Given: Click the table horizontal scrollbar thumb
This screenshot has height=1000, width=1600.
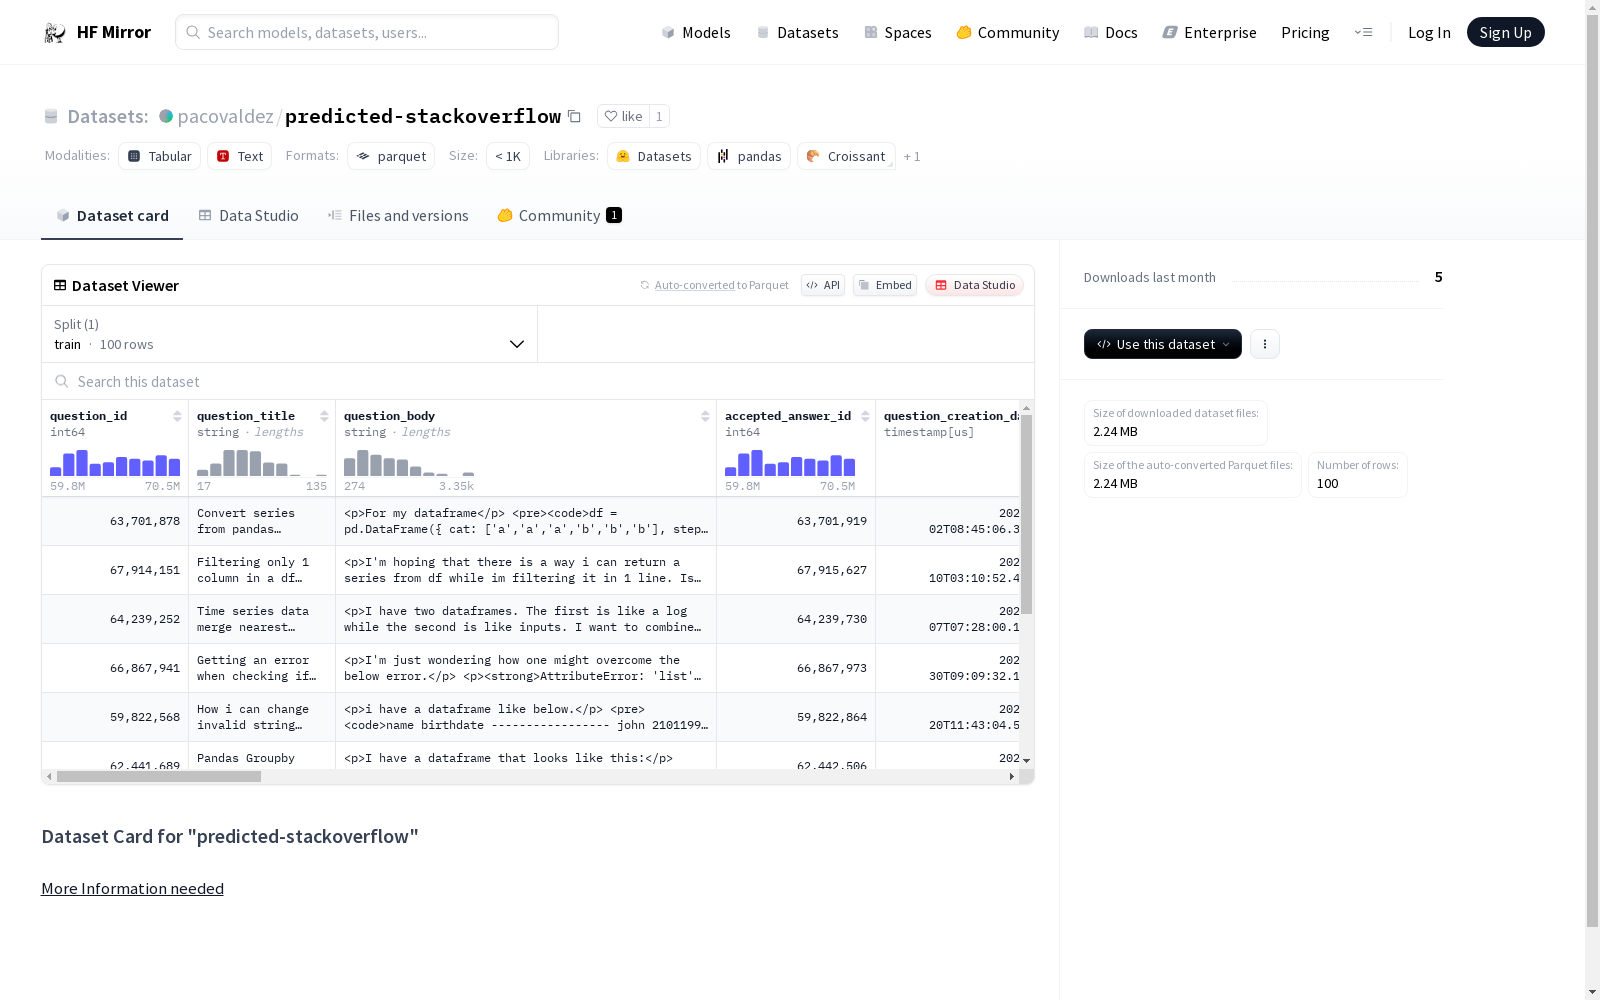Looking at the screenshot, I should click(159, 776).
